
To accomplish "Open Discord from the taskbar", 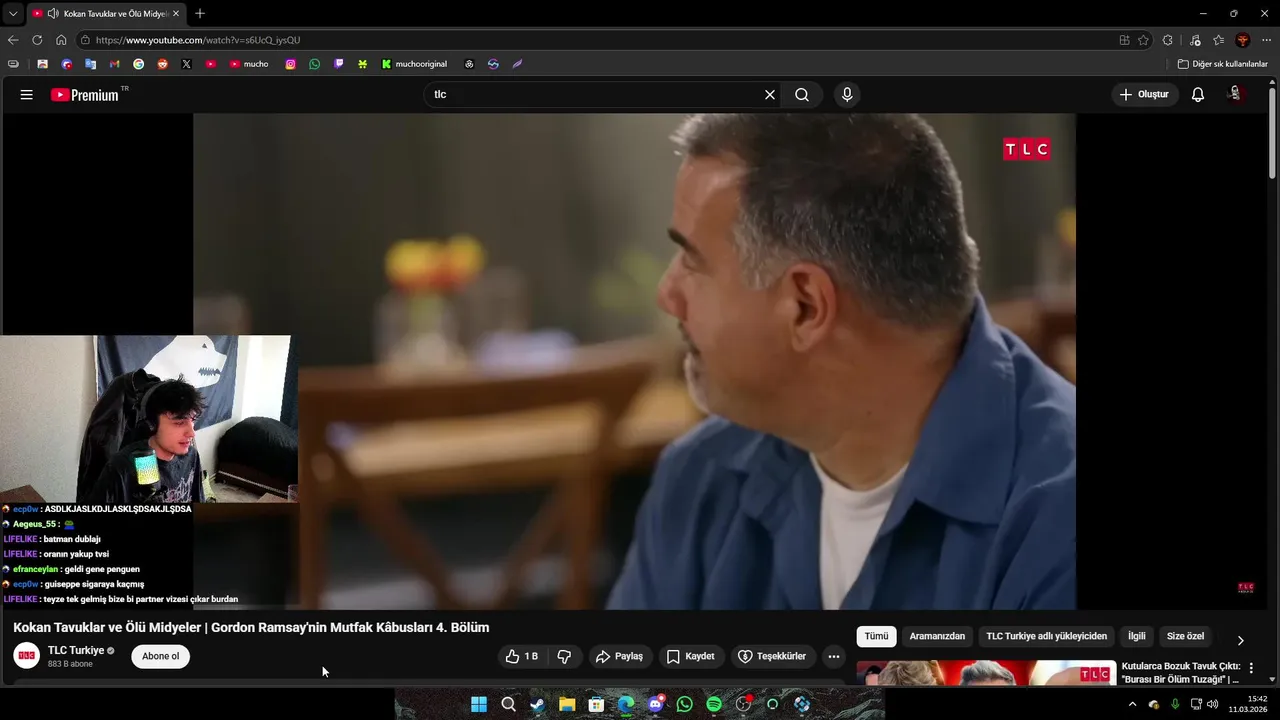I will 655,704.
